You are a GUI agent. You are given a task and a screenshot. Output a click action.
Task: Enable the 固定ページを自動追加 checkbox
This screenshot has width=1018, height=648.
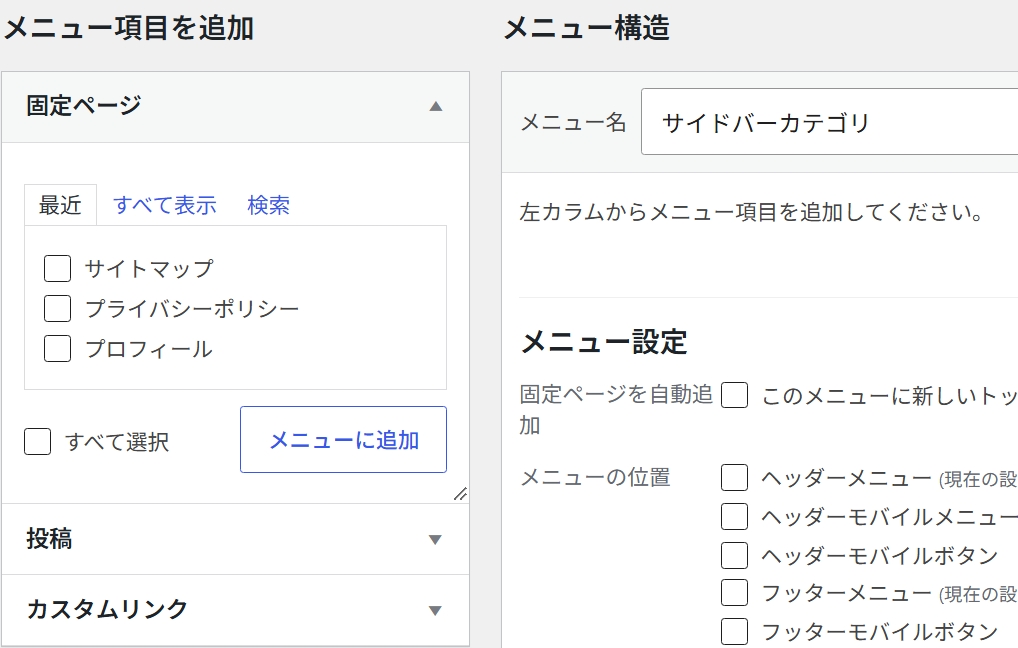(734, 395)
